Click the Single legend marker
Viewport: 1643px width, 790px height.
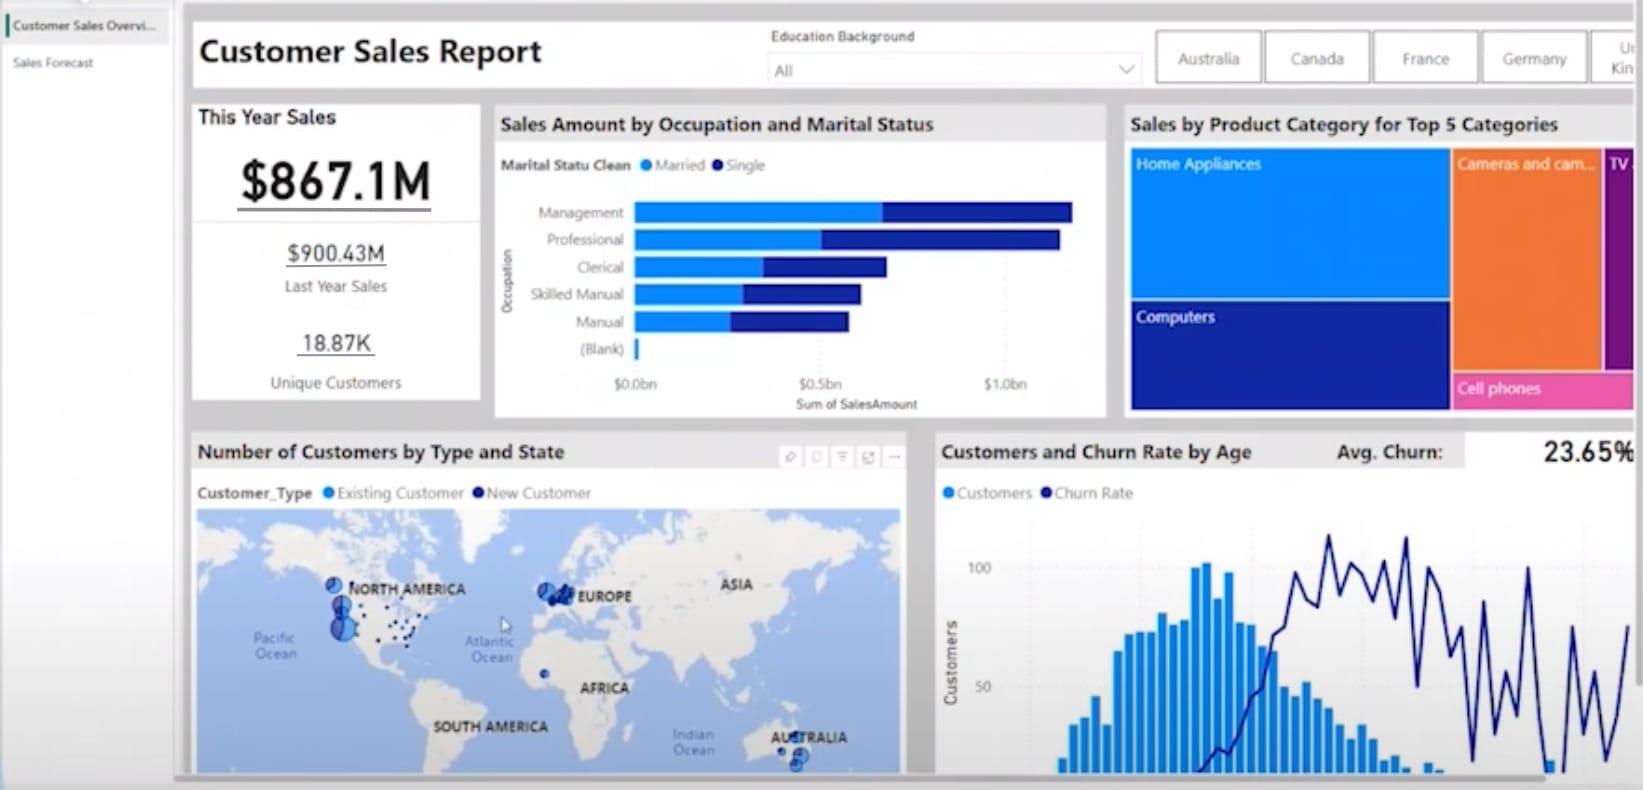click(x=717, y=165)
